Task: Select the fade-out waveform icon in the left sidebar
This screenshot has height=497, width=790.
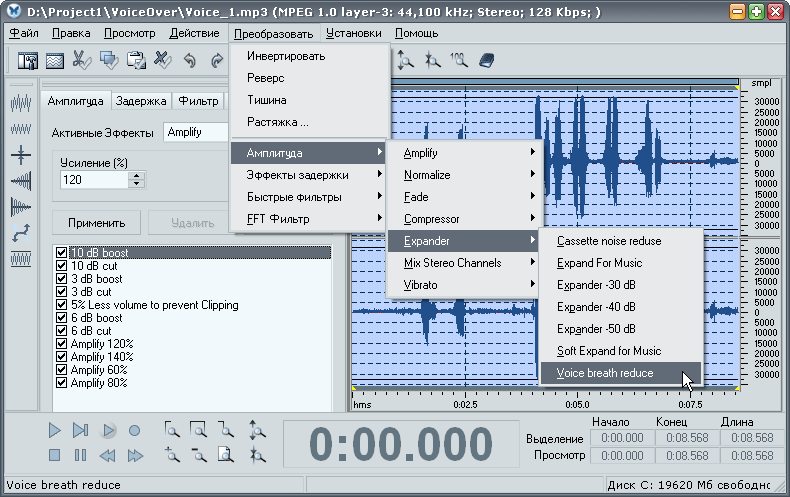Action: pyautogui.click(x=21, y=207)
